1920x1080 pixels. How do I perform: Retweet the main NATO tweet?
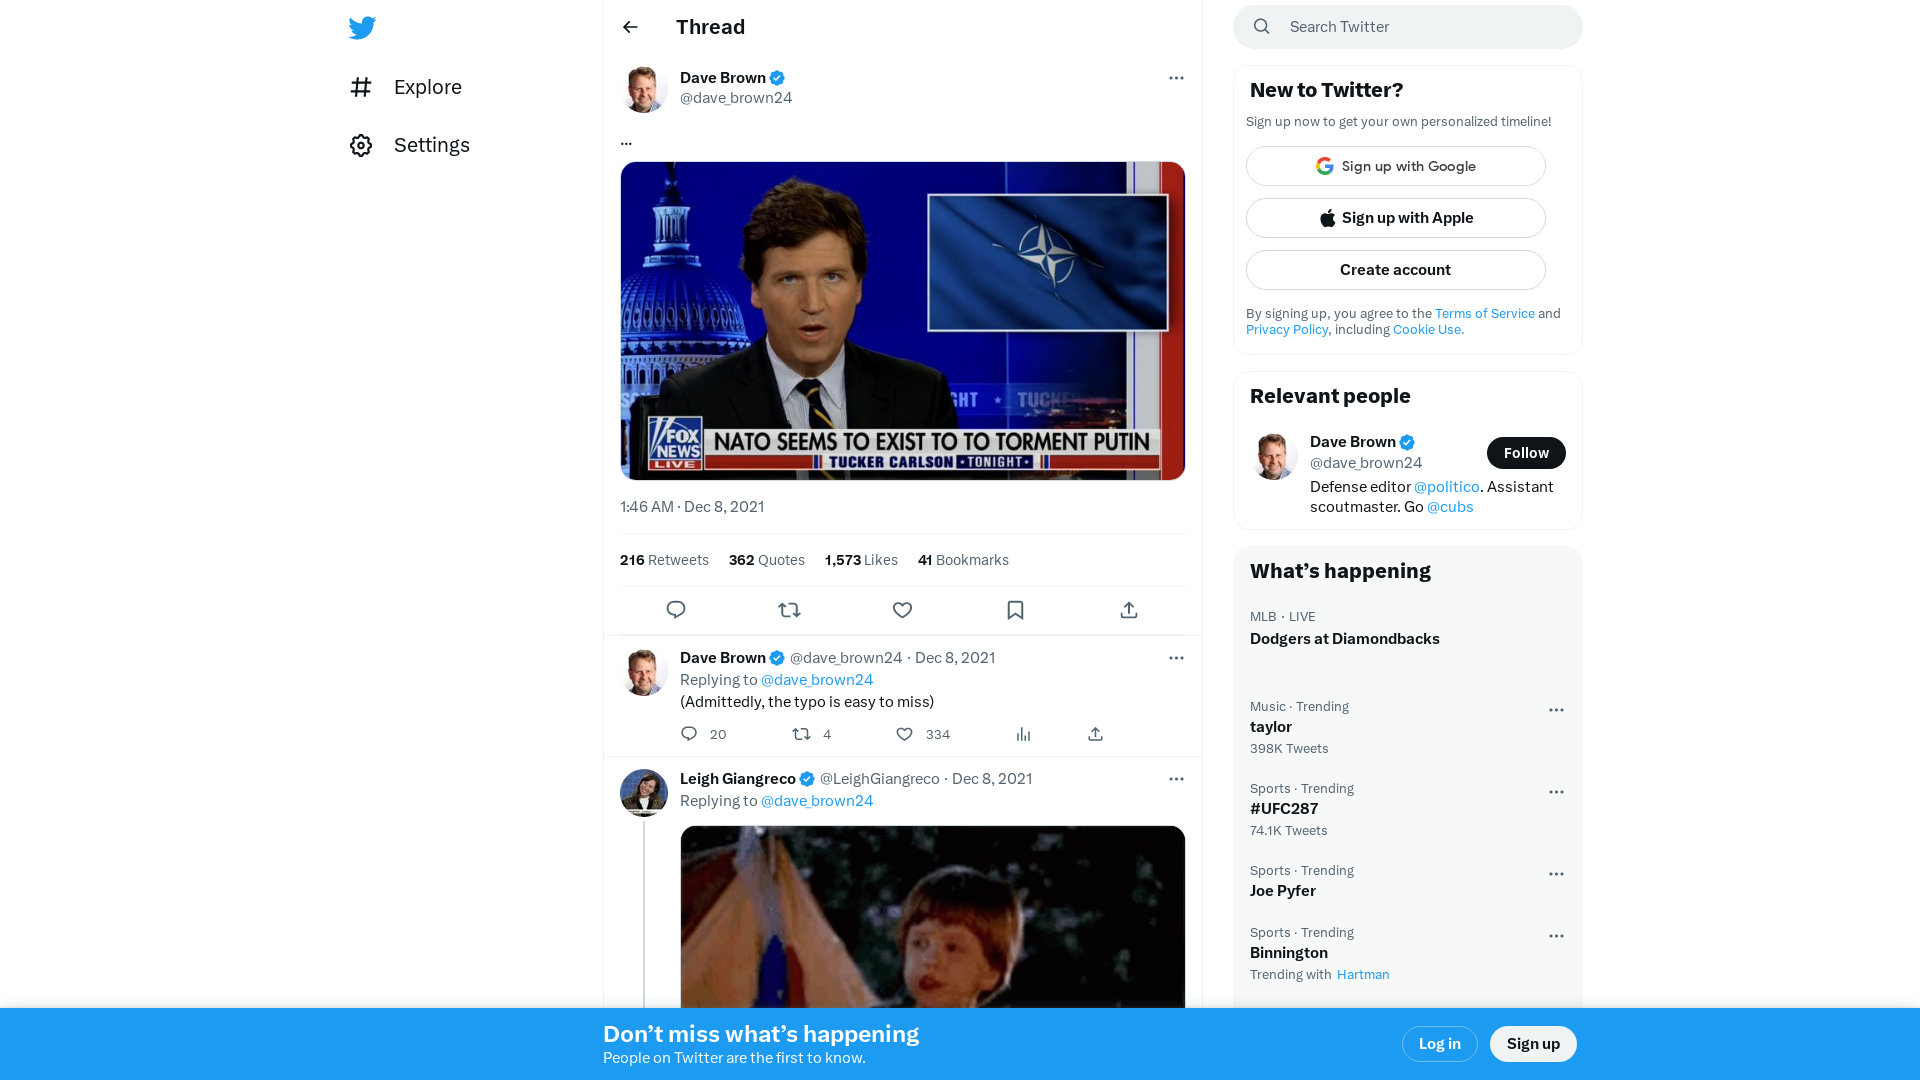click(789, 610)
